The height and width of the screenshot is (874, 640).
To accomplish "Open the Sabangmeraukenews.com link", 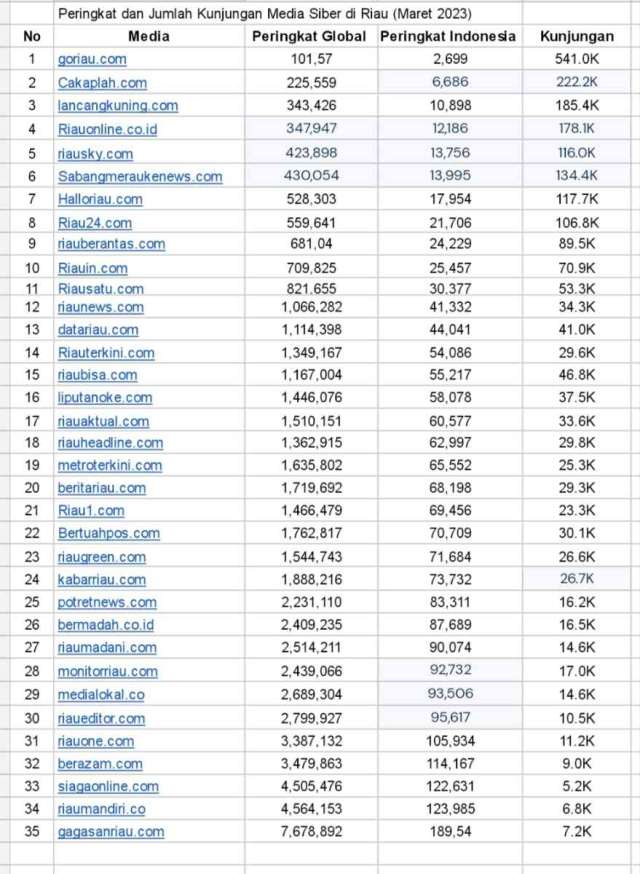I will [140, 177].
